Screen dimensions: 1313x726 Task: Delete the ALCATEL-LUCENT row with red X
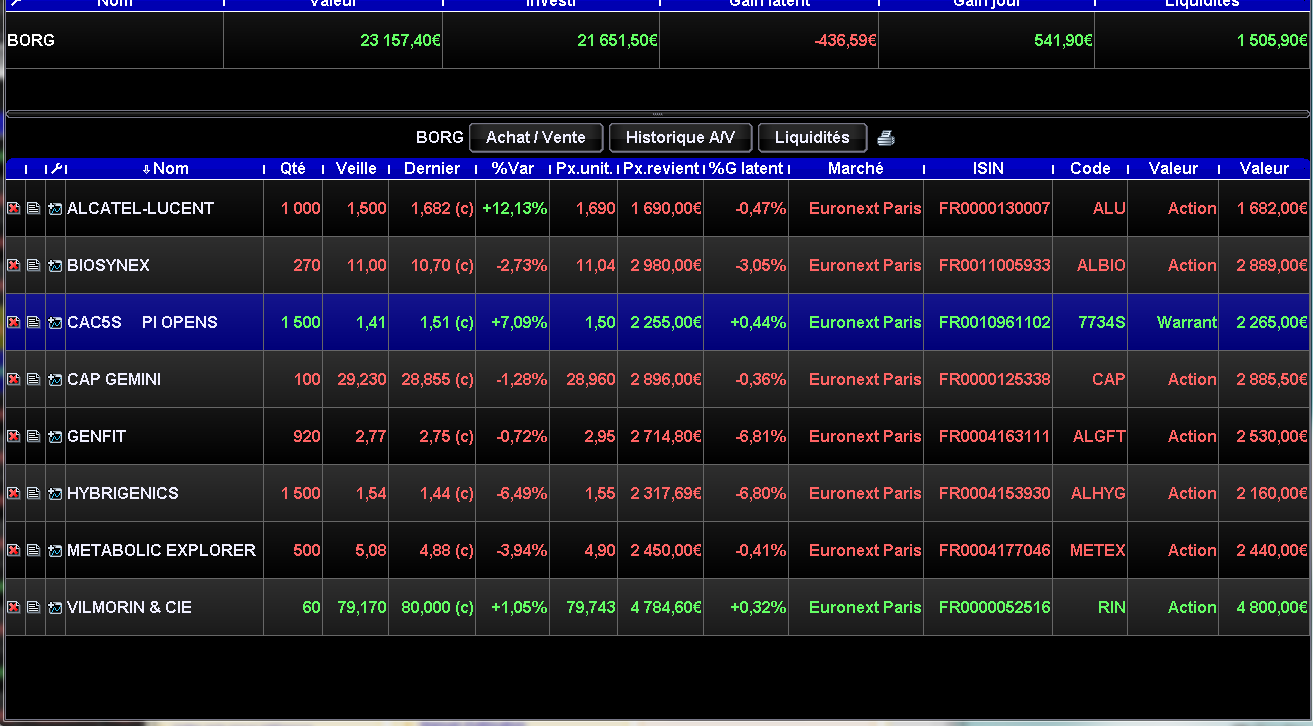14,208
